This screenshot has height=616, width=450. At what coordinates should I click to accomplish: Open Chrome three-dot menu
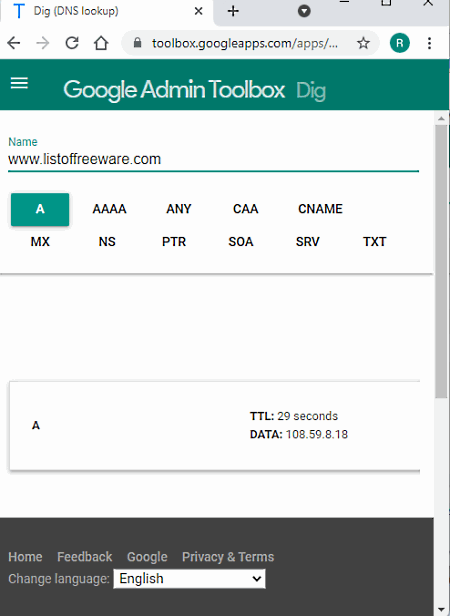click(429, 43)
